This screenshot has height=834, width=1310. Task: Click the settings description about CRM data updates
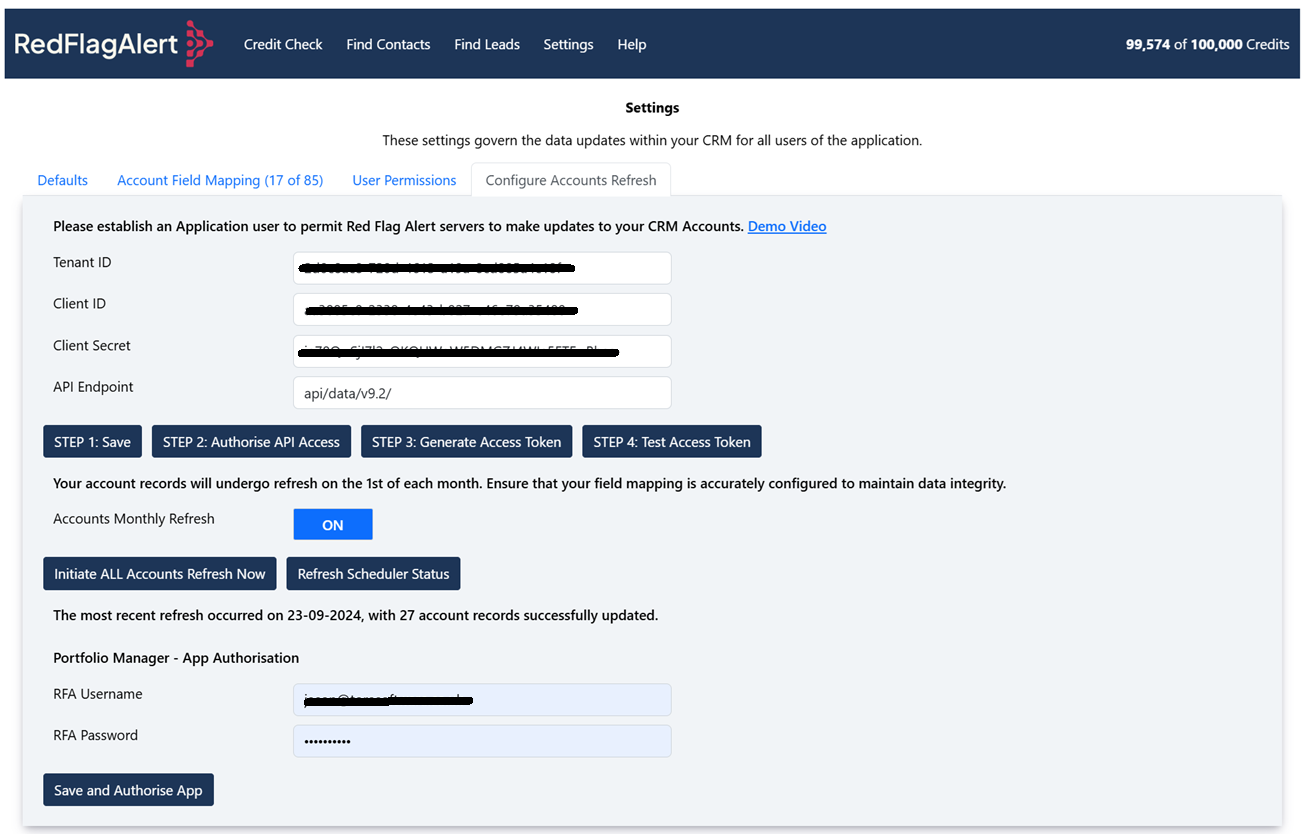click(652, 140)
